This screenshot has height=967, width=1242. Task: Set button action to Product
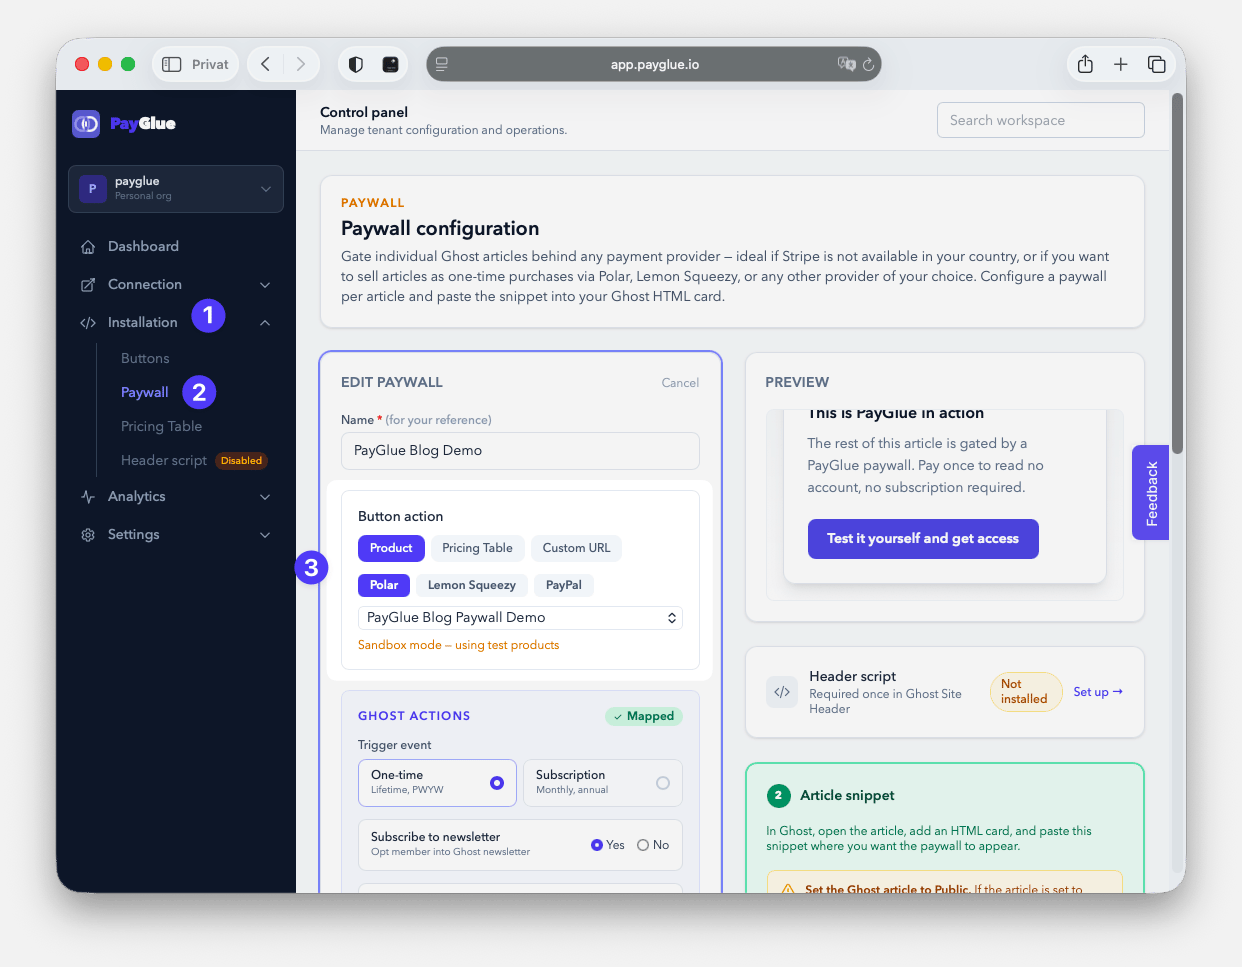click(391, 548)
